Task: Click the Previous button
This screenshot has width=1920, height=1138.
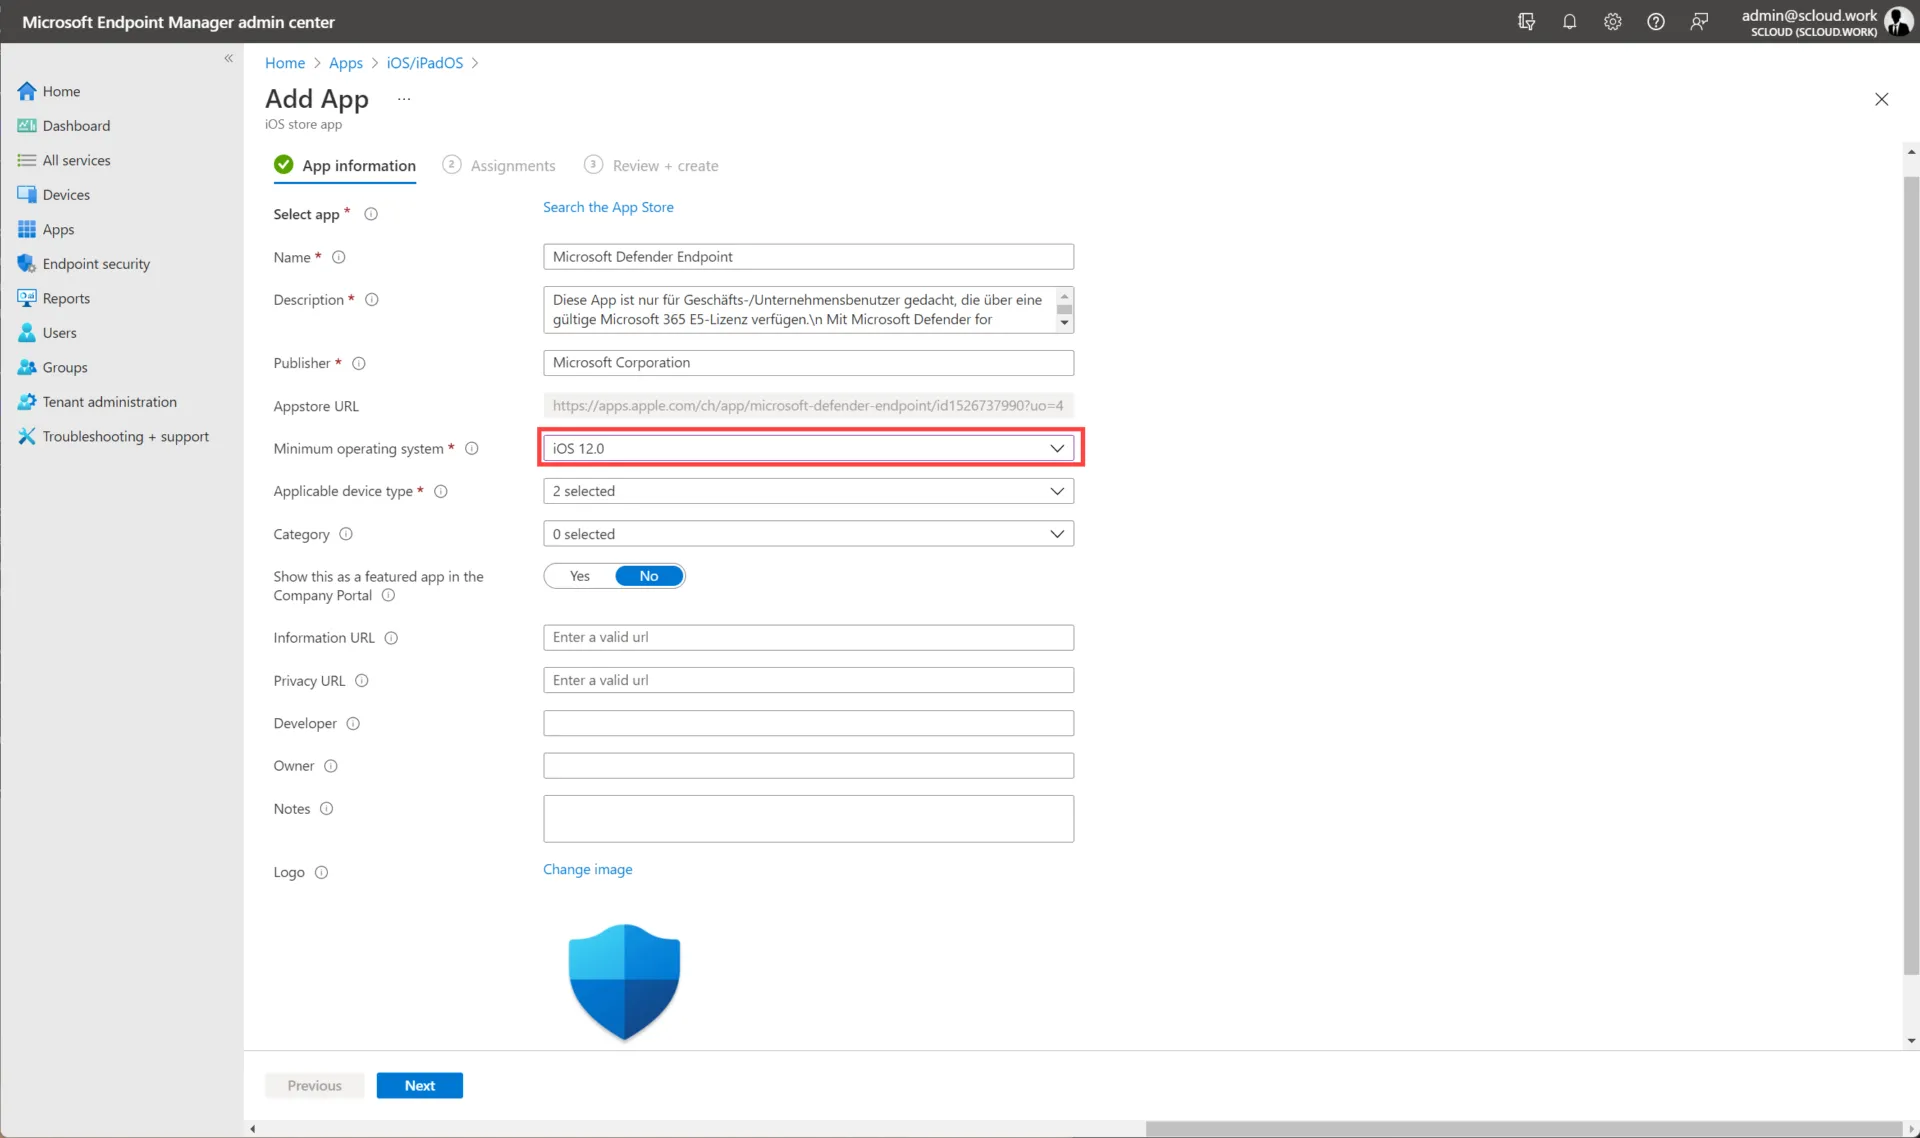Action: coord(314,1085)
